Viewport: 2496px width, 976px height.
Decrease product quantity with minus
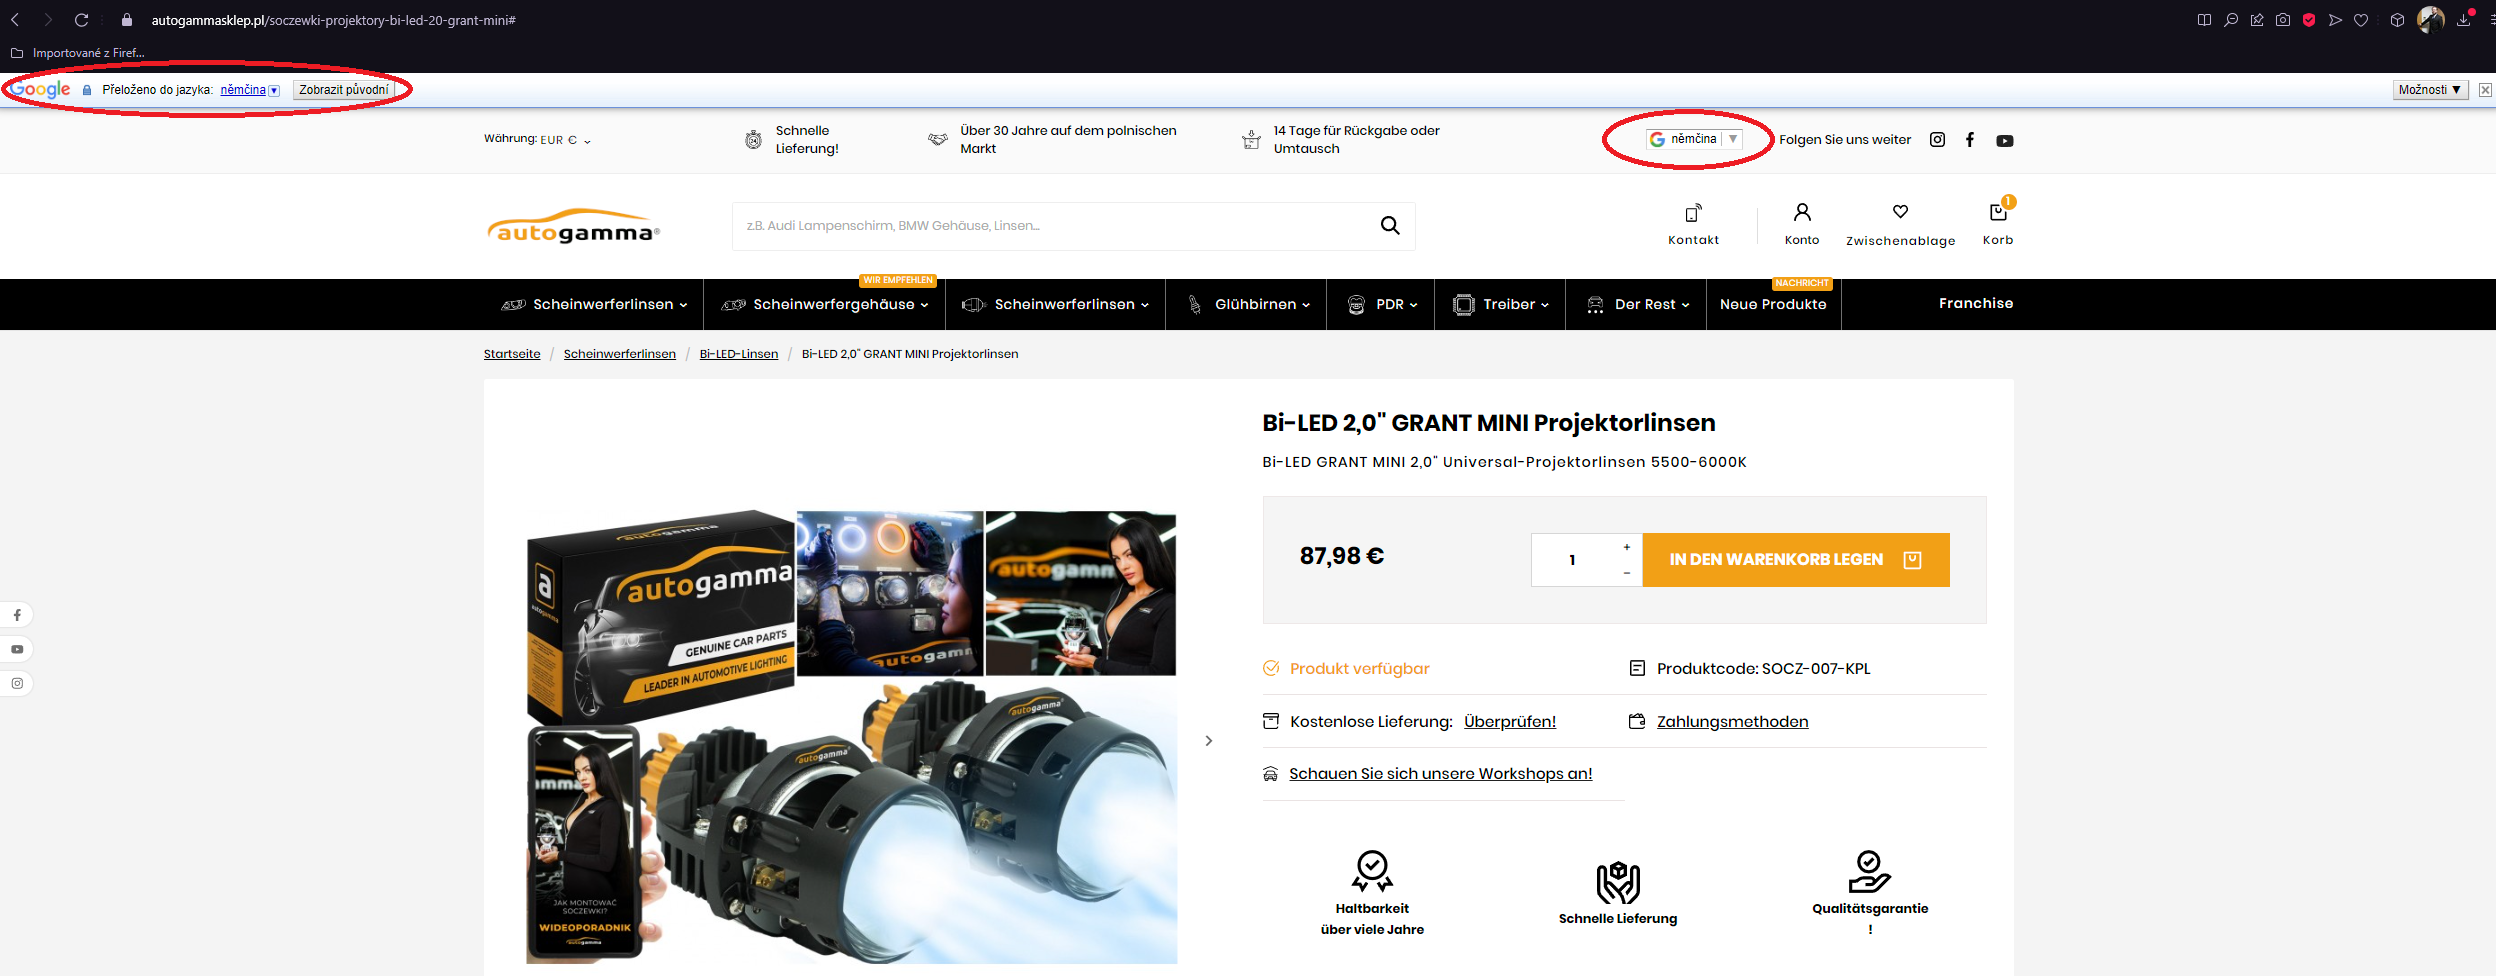tap(1627, 573)
